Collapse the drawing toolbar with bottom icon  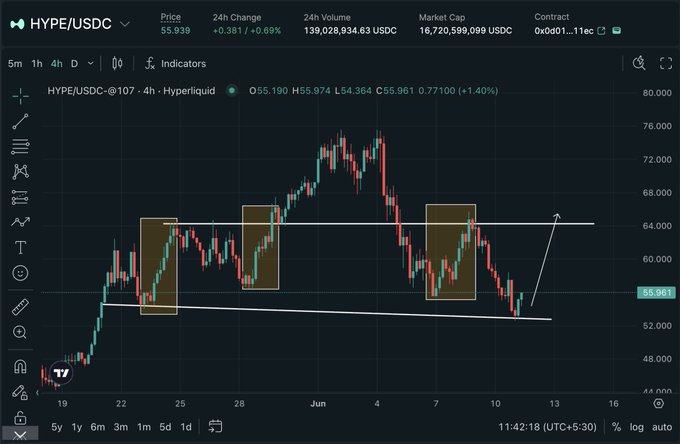[x=20, y=435]
